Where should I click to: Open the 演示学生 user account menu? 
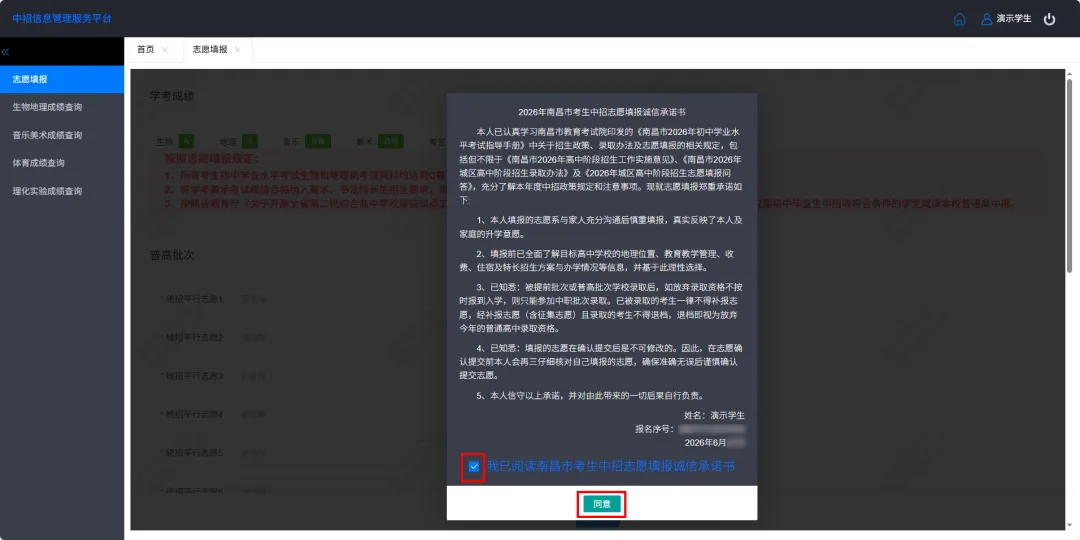pyautogui.click(x=1006, y=19)
